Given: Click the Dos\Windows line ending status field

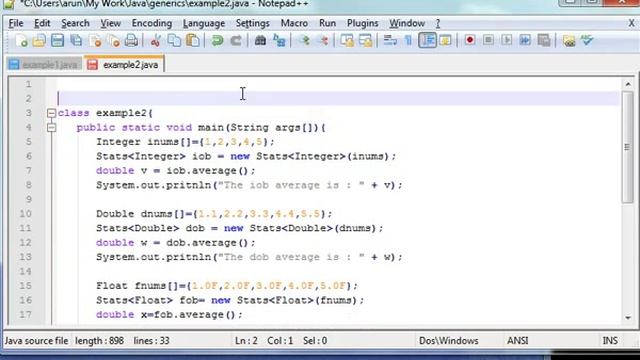Looking at the screenshot, I should coord(449,340).
